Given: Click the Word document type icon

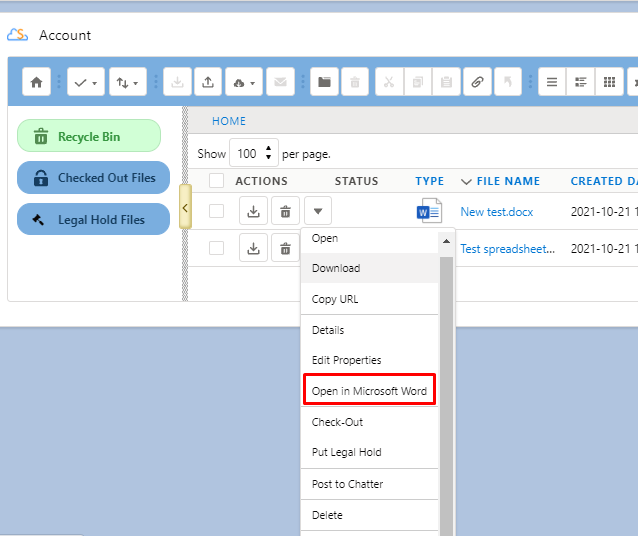Looking at the screenshot, I should tap(428, 211).
